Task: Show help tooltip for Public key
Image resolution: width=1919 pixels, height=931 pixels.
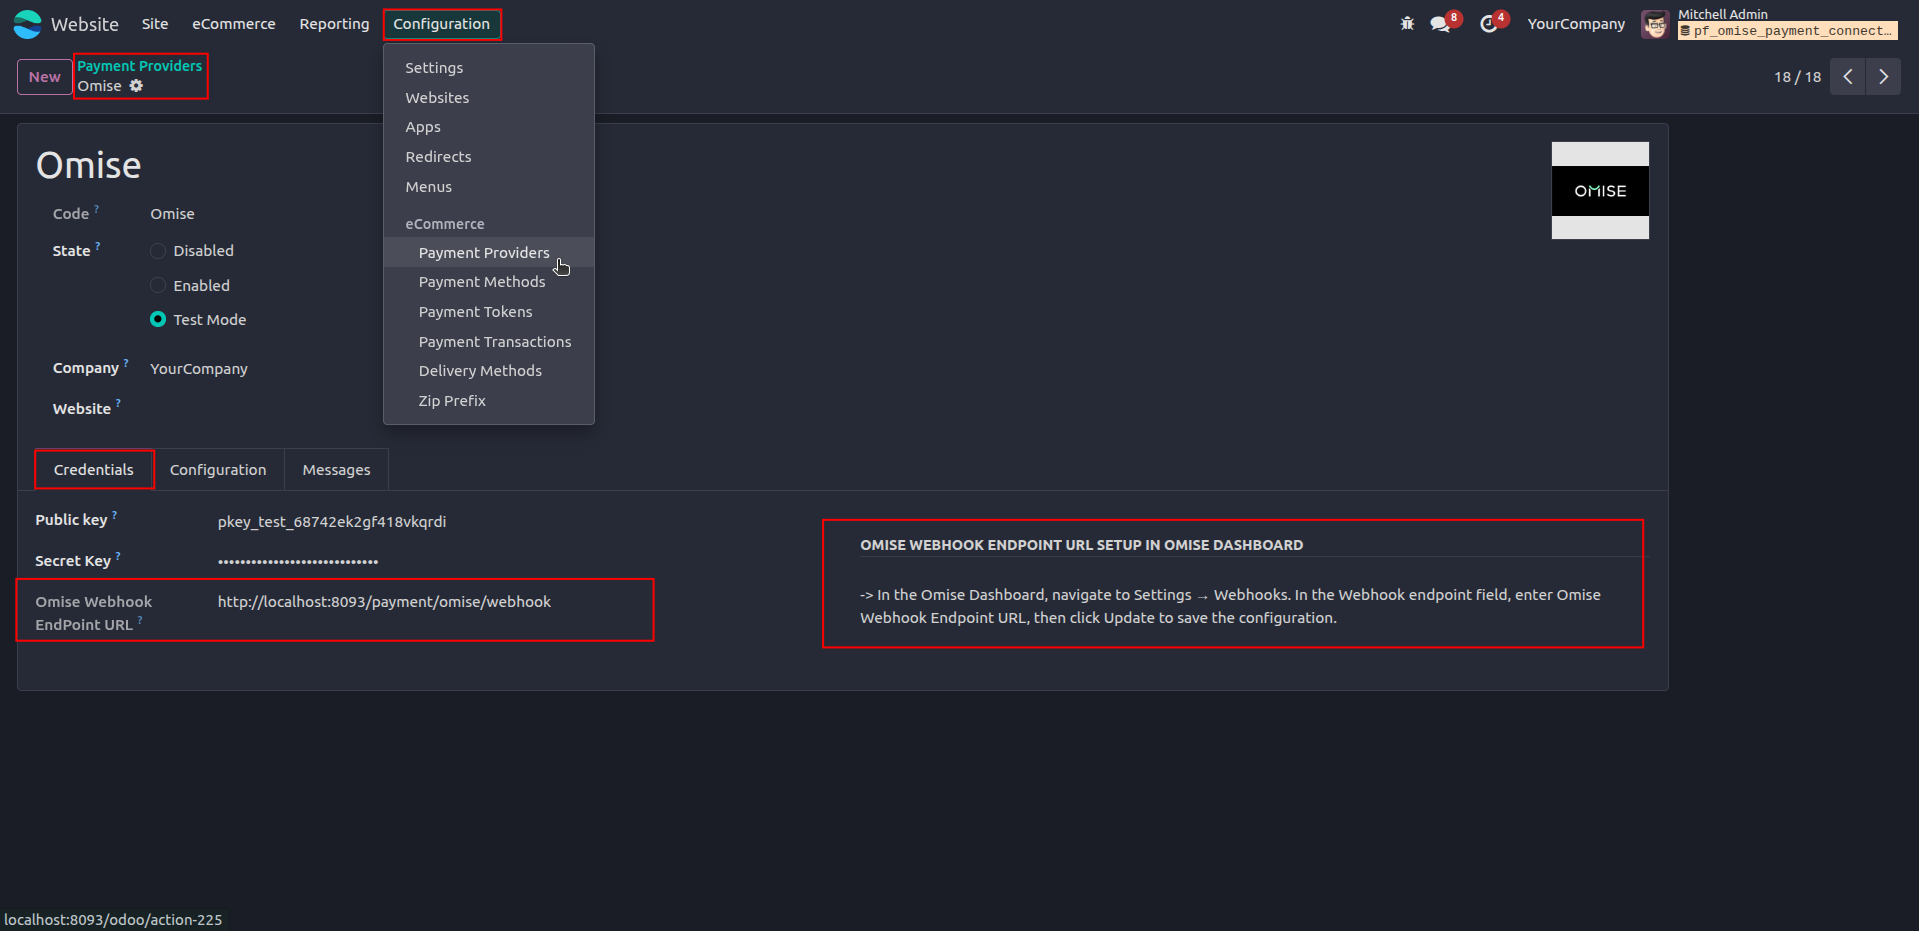Action: pos(114,515)
